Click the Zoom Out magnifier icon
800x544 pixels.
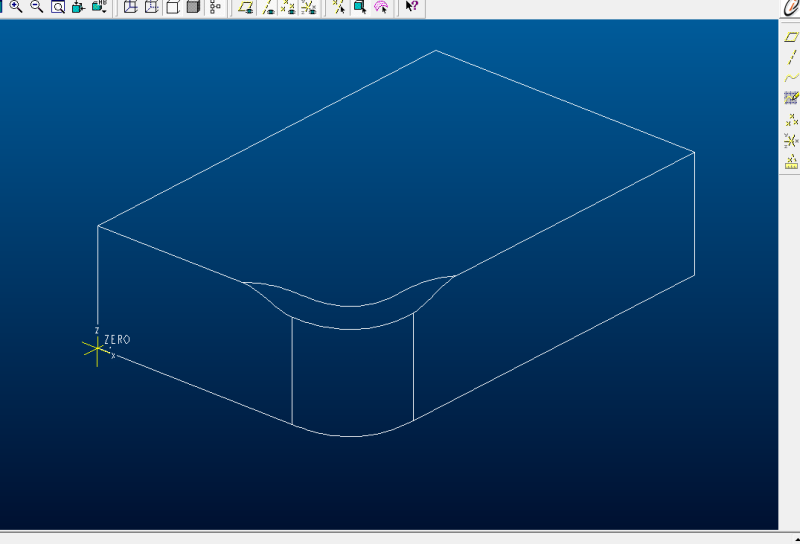(x=36, y=7)
